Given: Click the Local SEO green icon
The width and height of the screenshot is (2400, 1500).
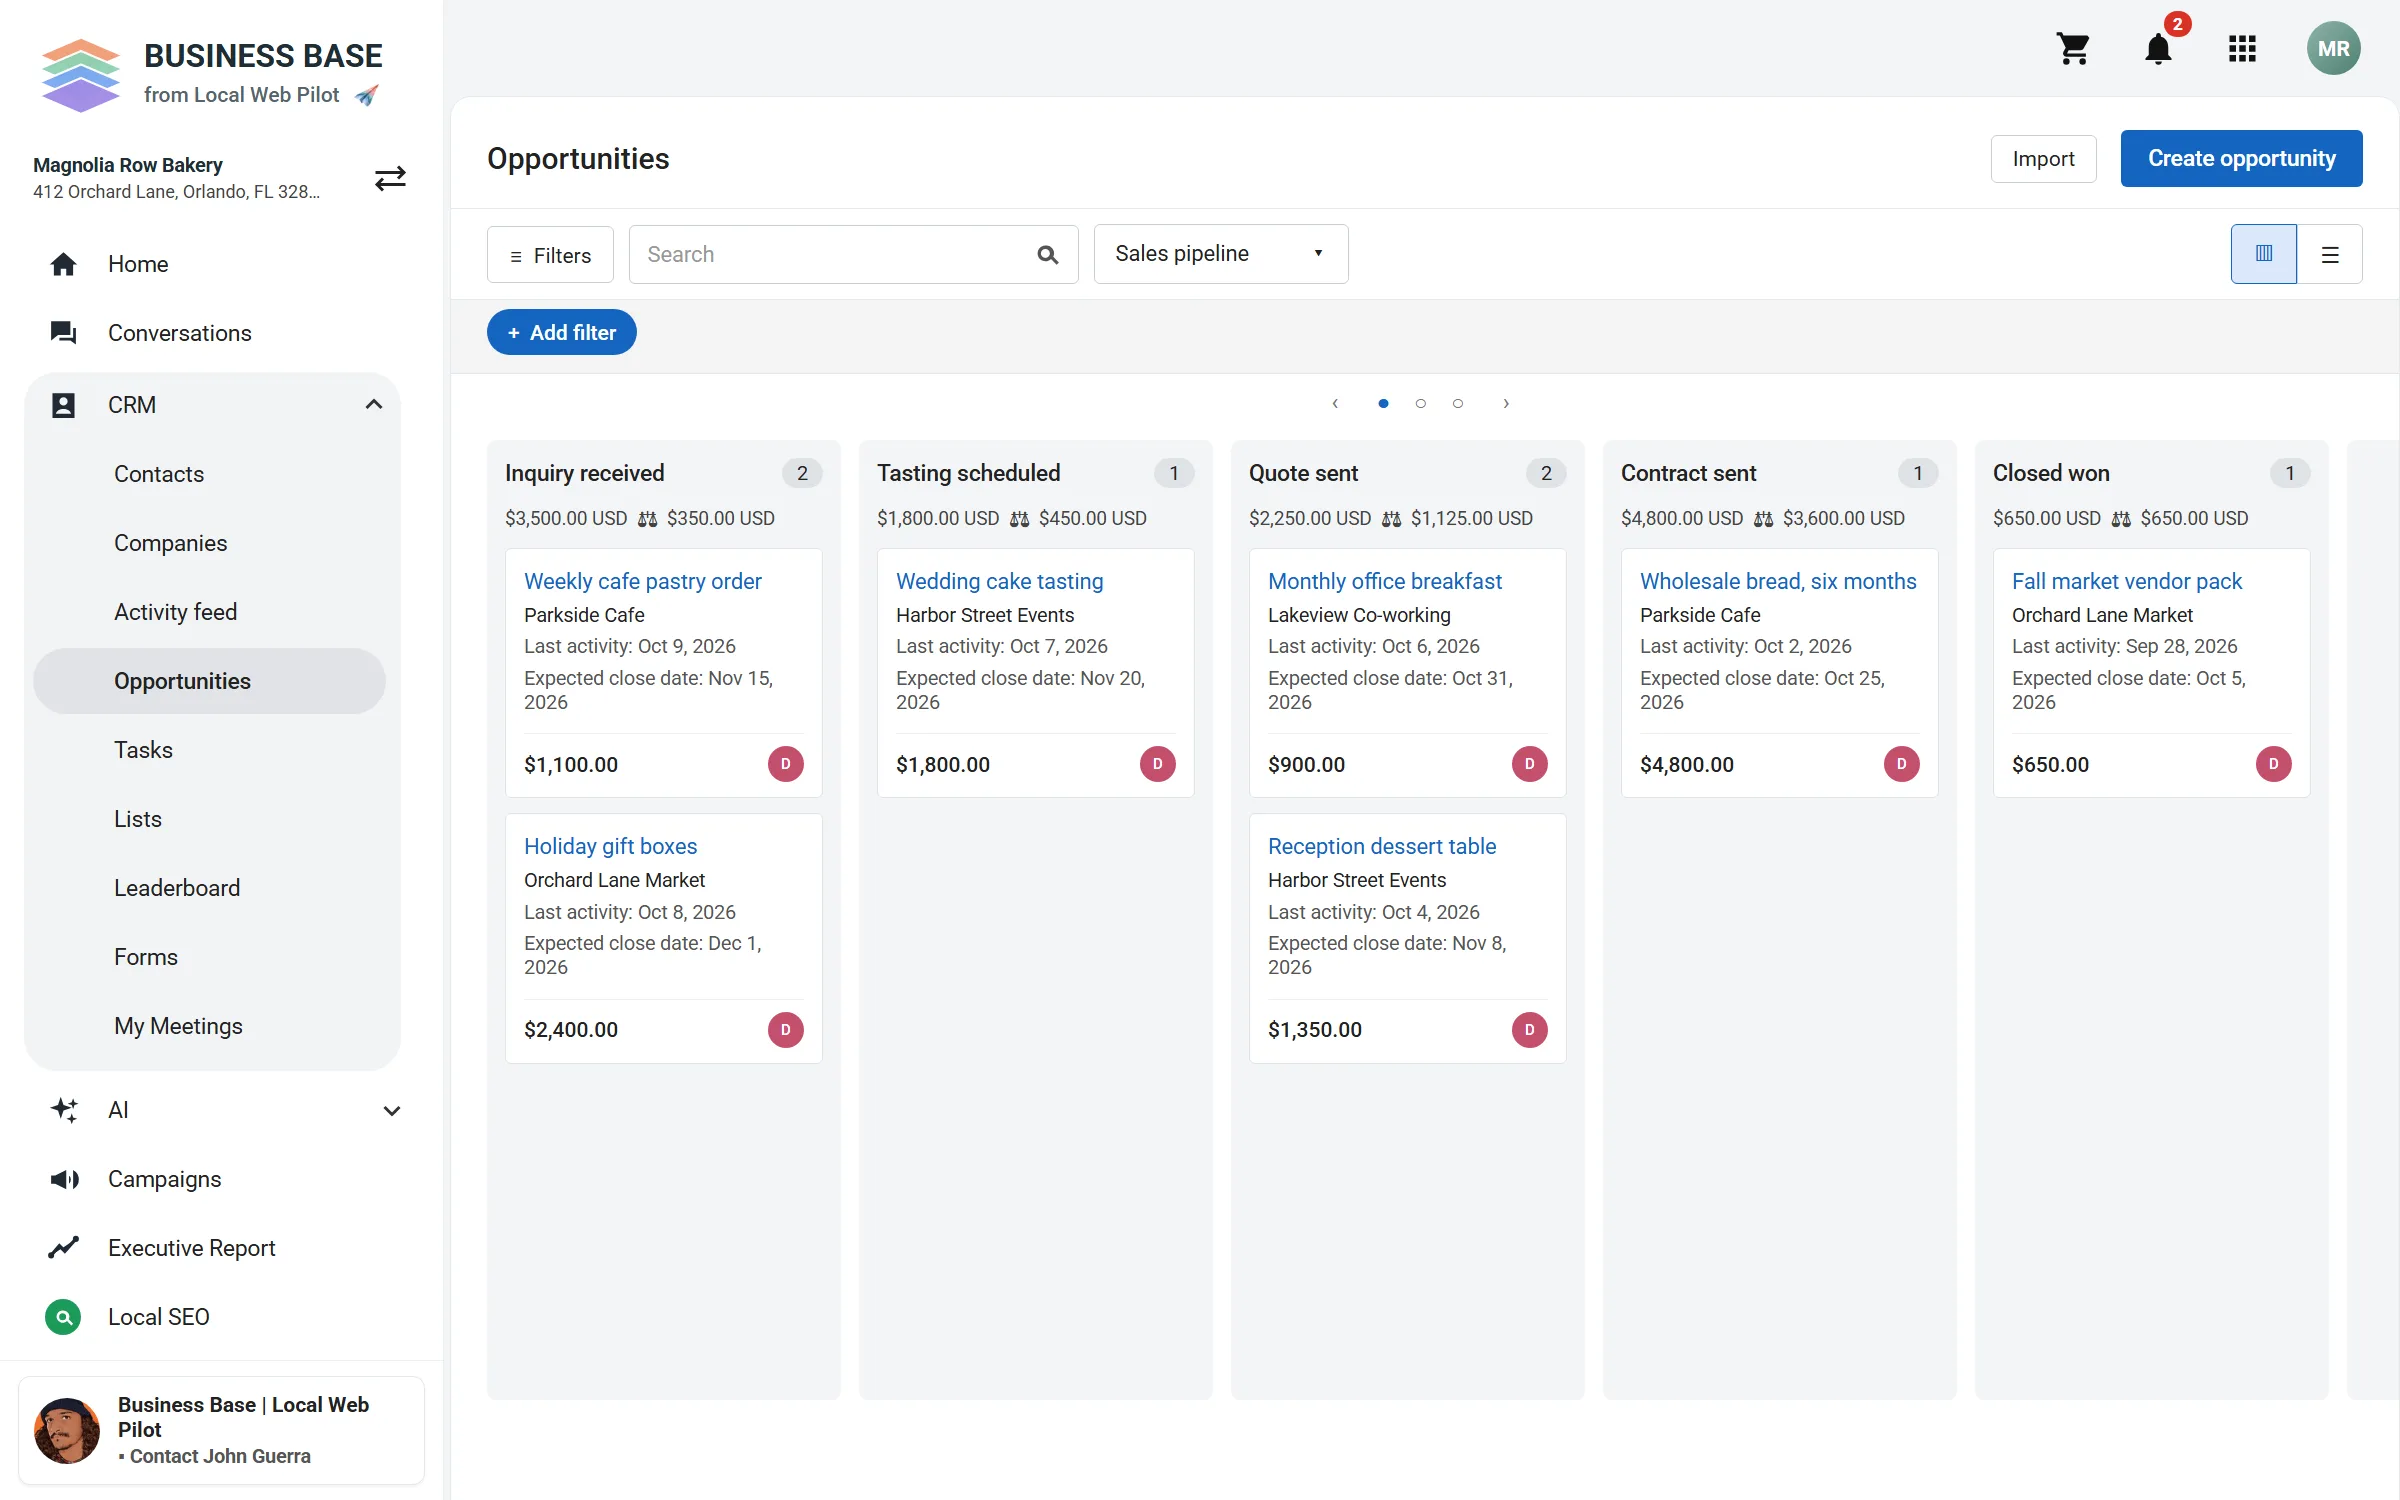Looking at the screenshot, I should tap(63, 1317).
